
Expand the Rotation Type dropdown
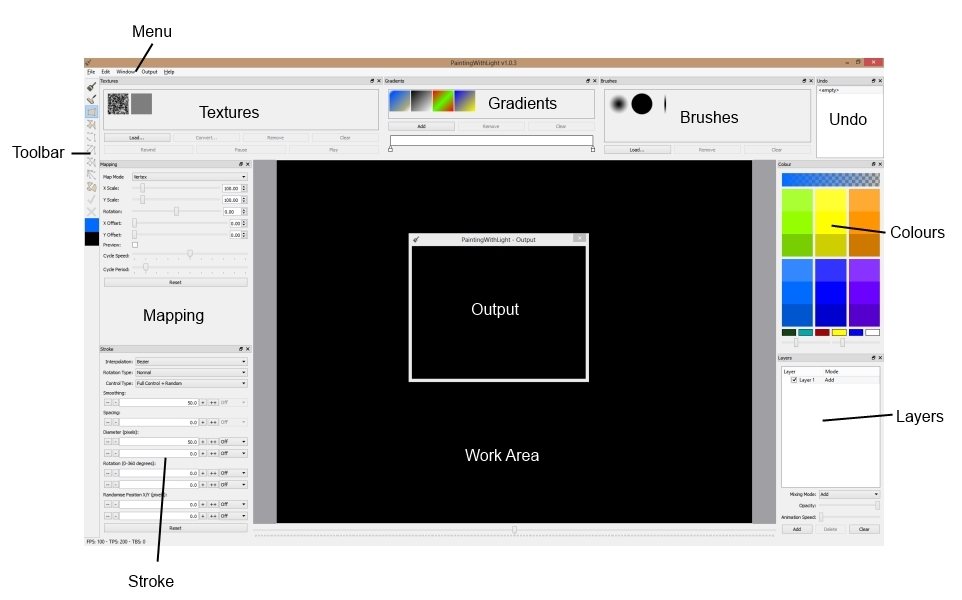[x=191, y=372]
